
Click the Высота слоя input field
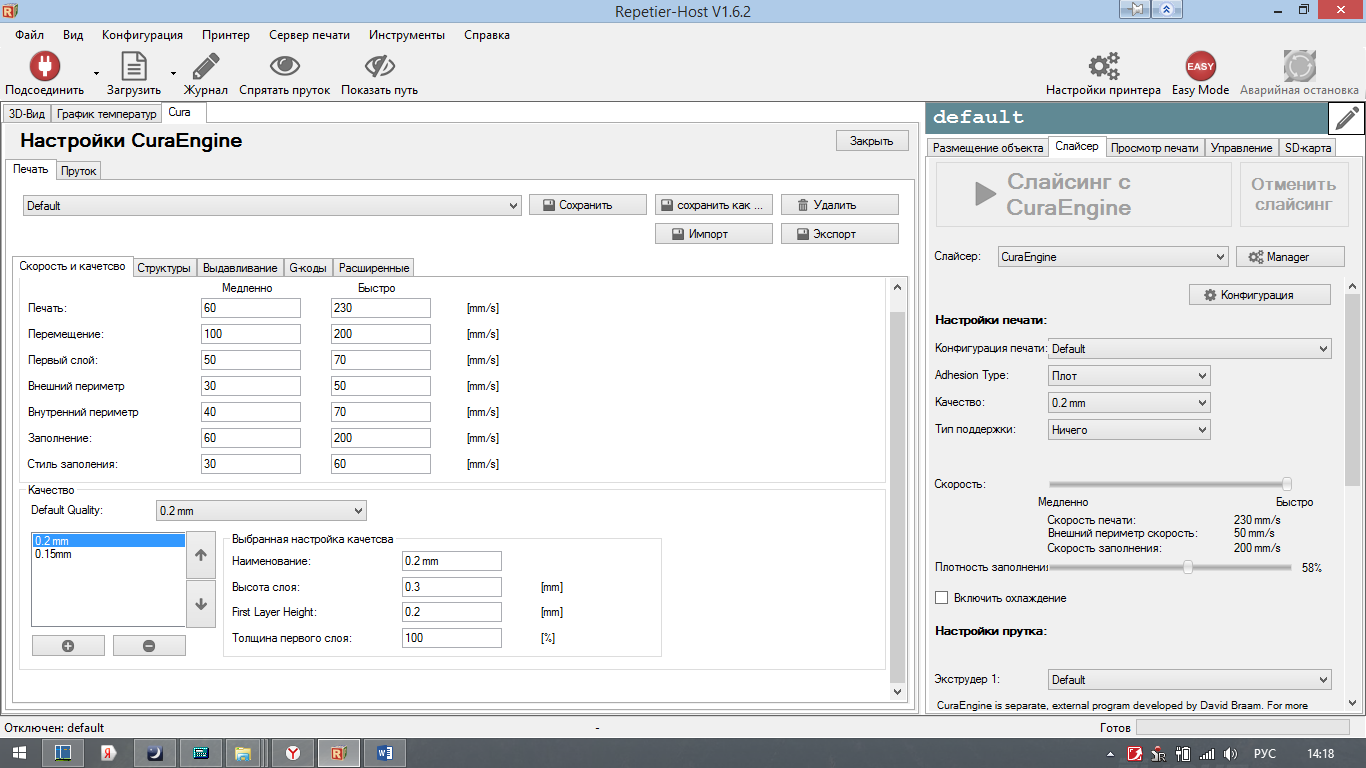[452, 587]
